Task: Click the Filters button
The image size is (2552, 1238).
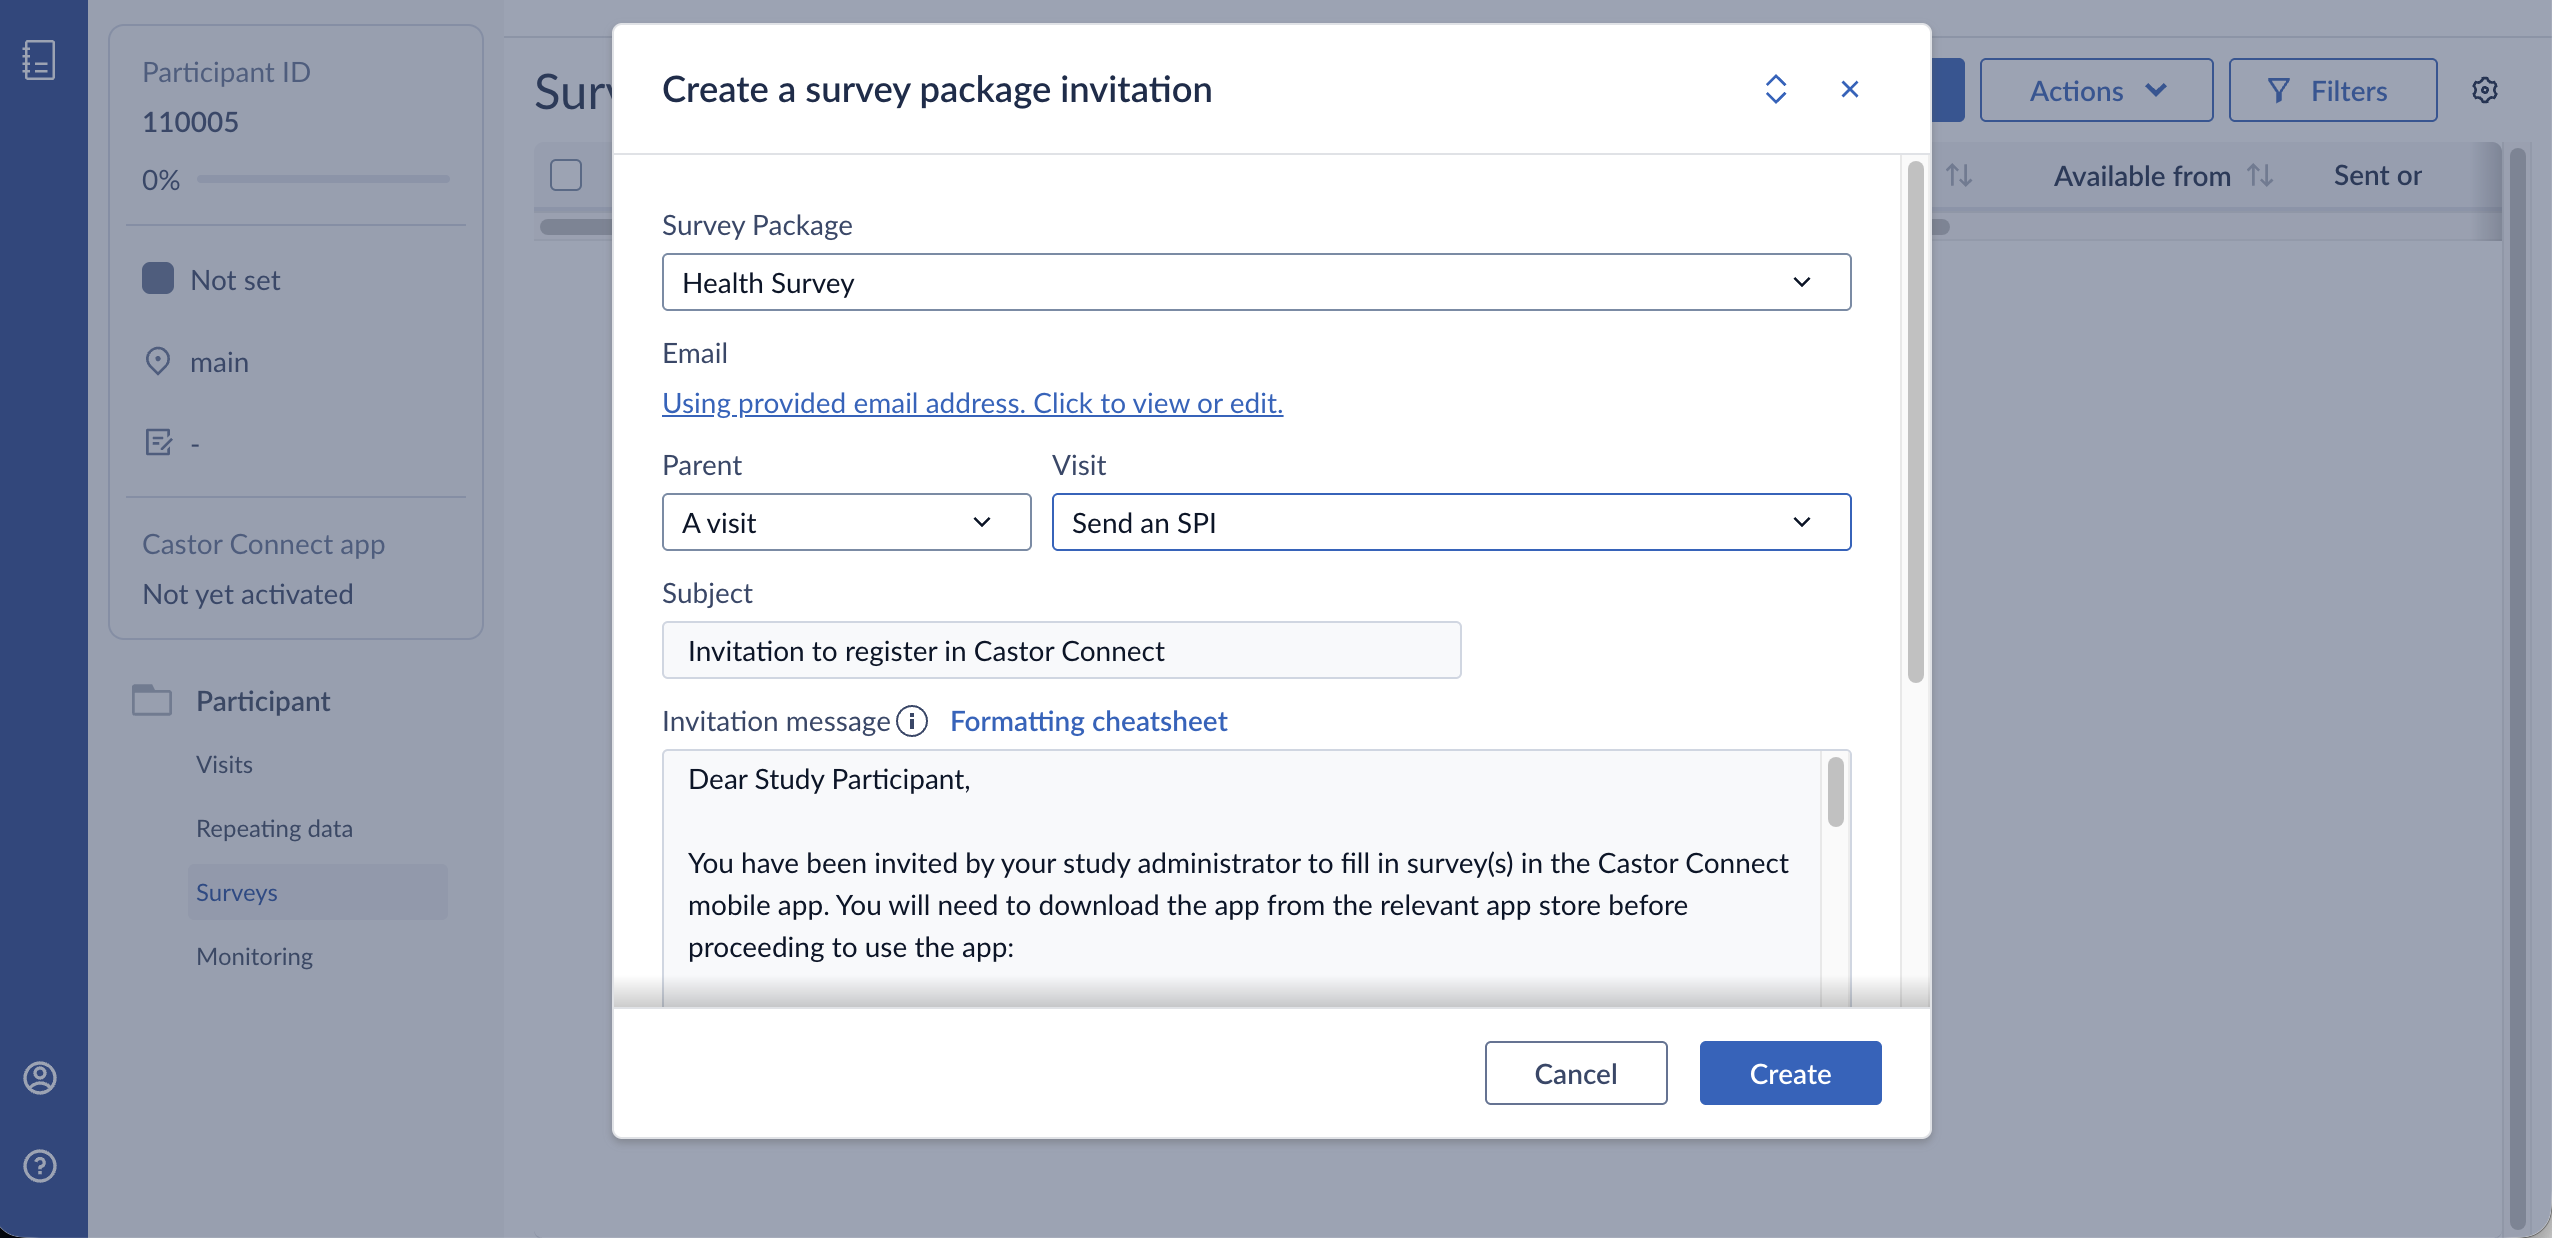Action: click(2333, 90)
